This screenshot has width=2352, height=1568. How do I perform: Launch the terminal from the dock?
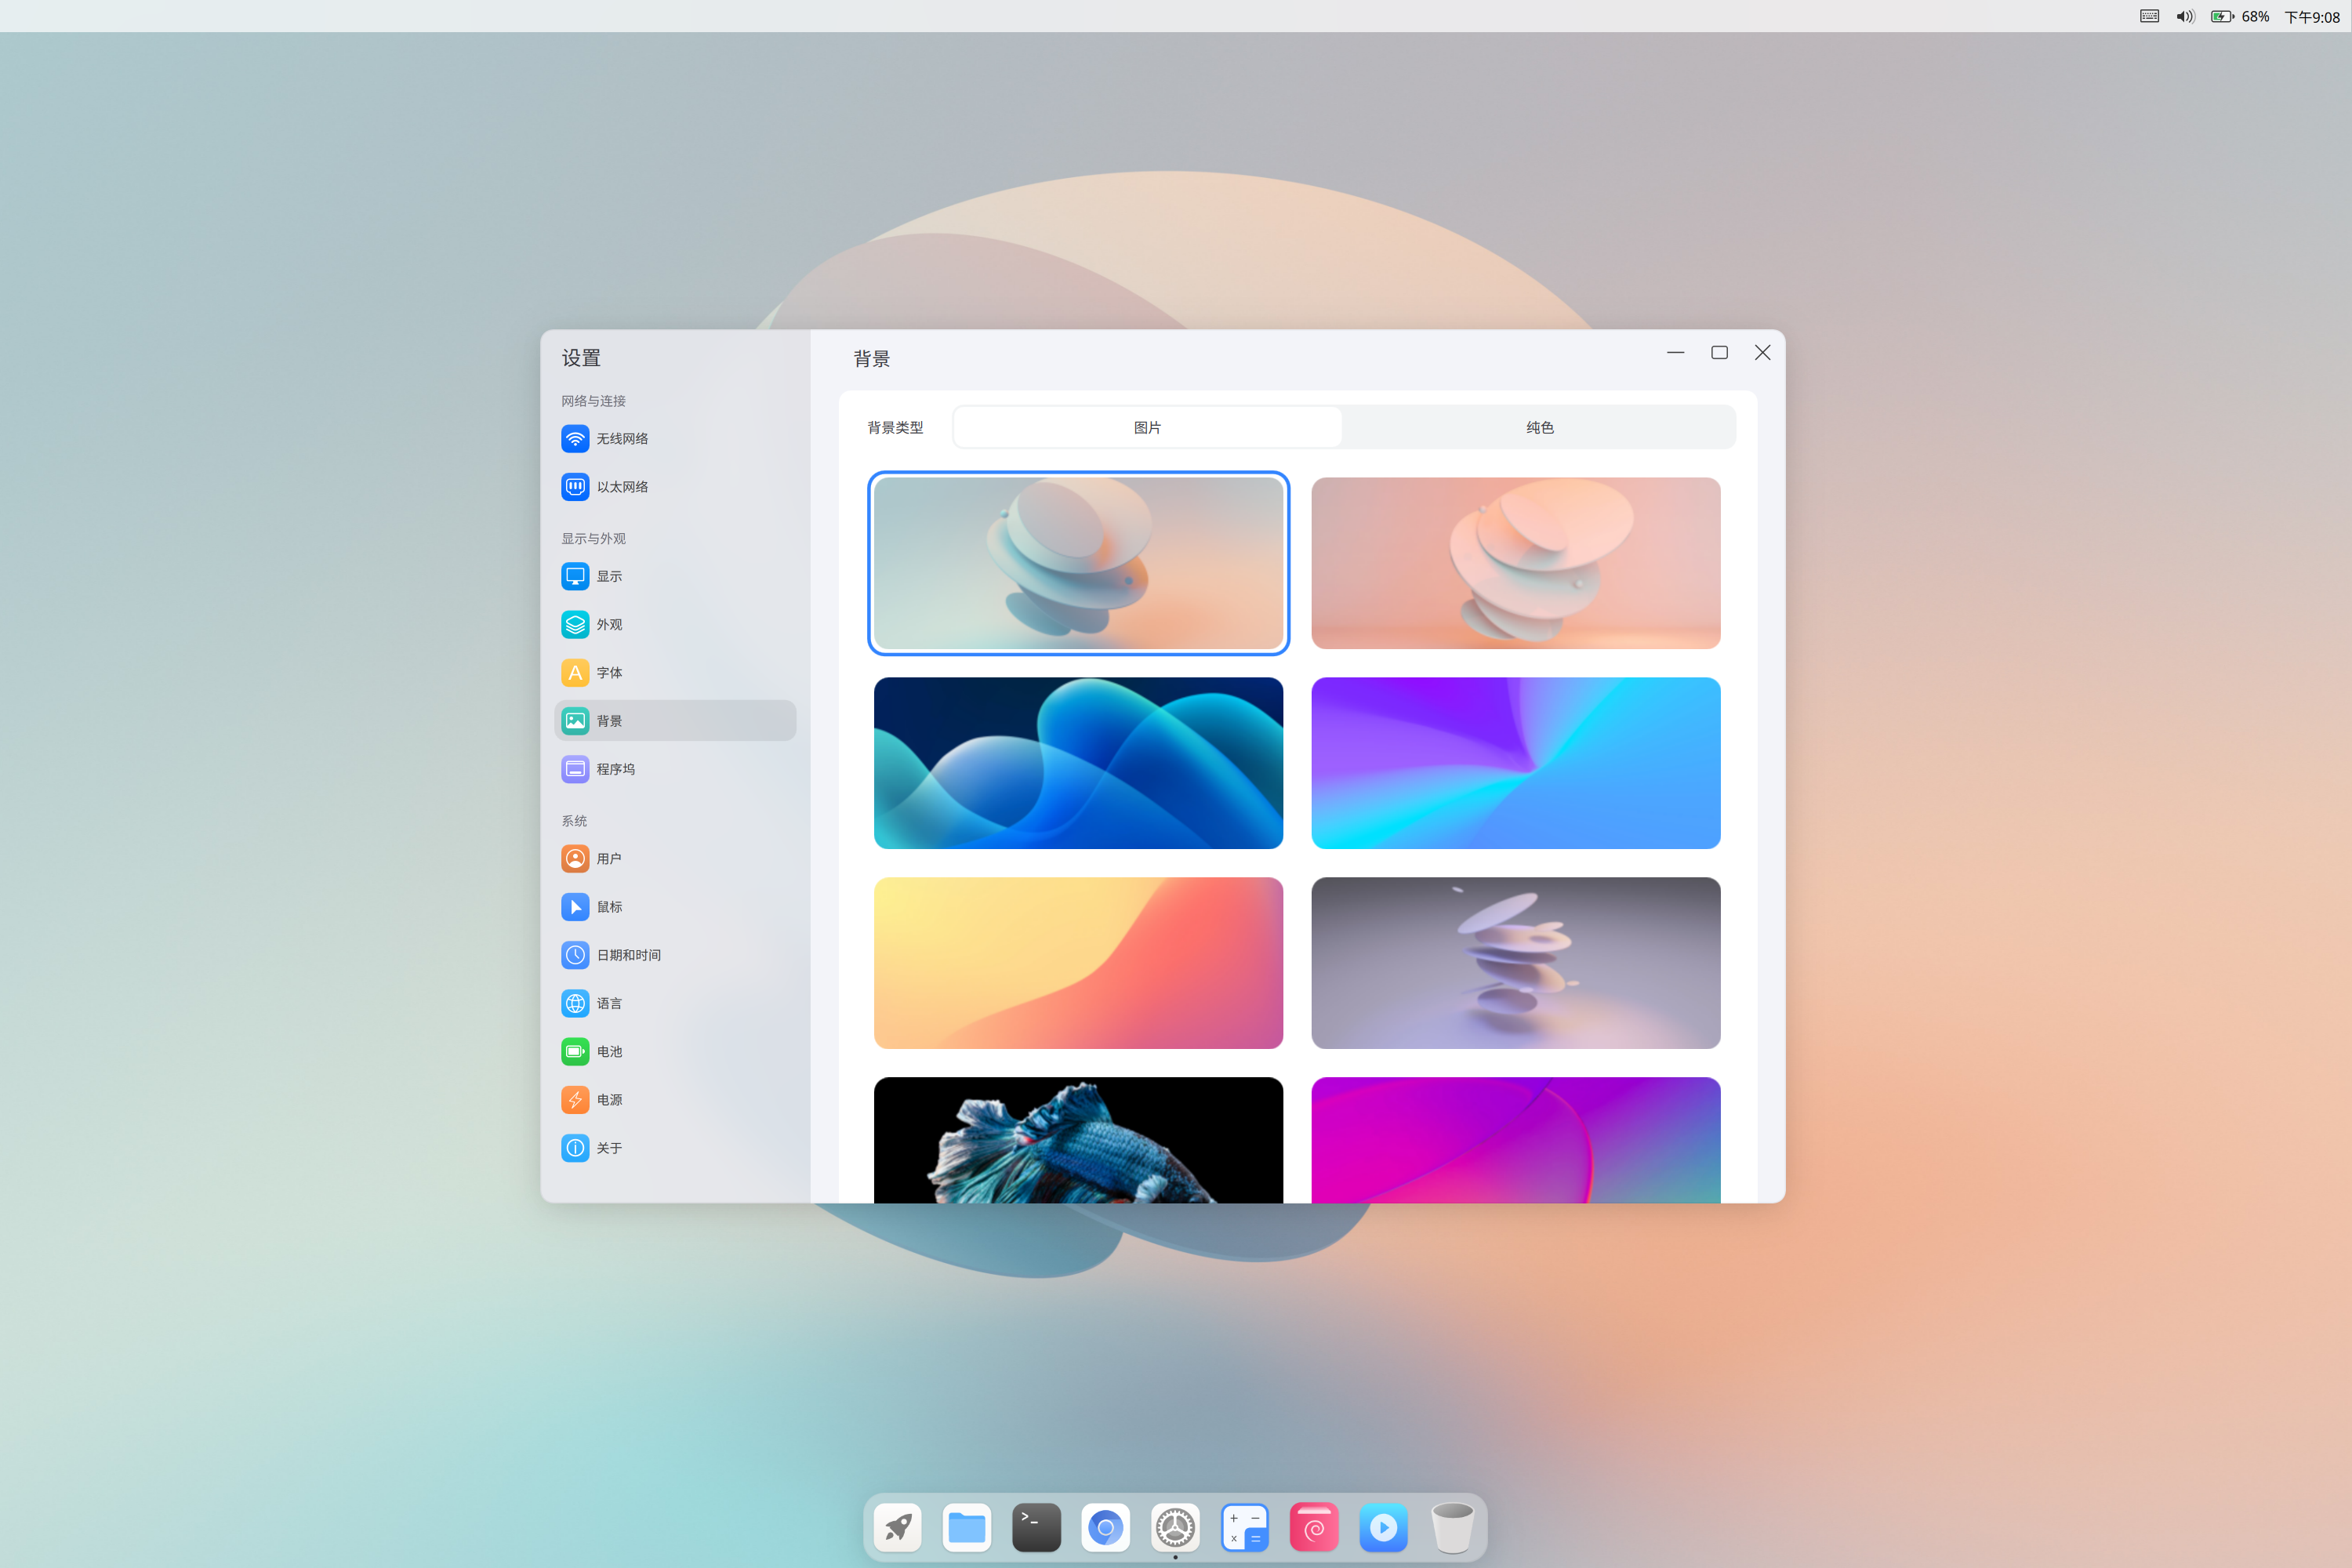(x=1036, y=1527)
